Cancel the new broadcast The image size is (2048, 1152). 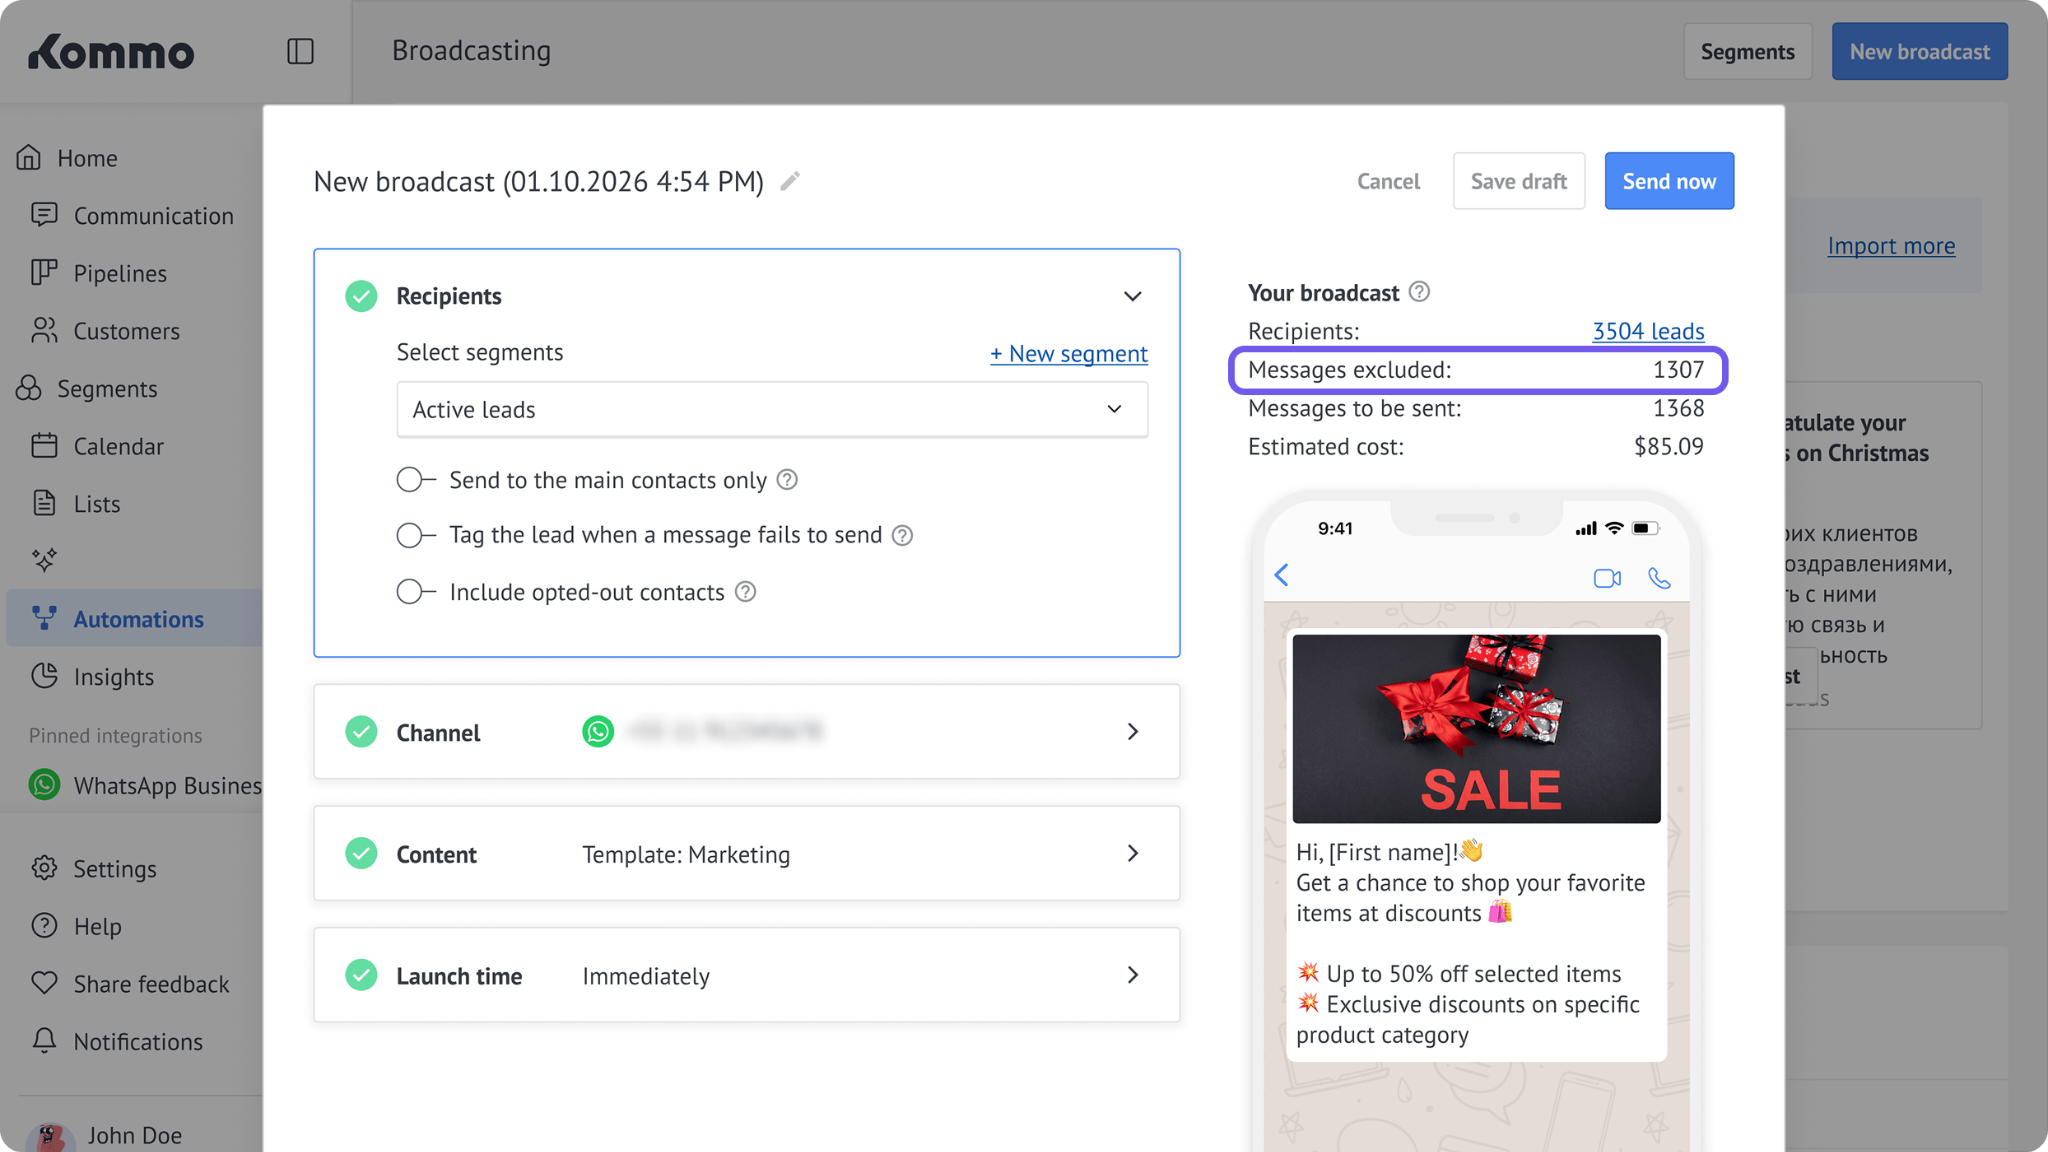(x=1388, y=181)
